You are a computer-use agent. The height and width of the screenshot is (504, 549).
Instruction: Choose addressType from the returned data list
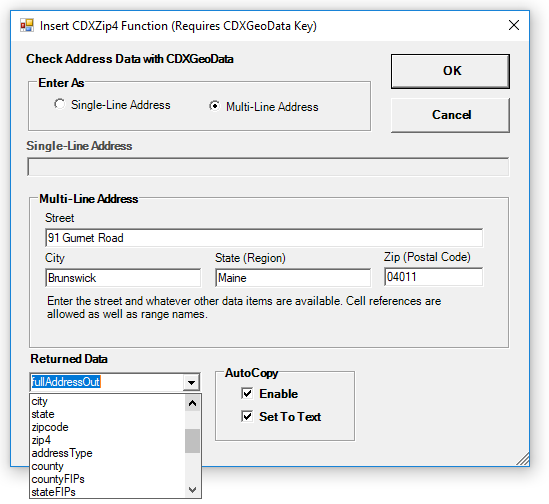107,453
